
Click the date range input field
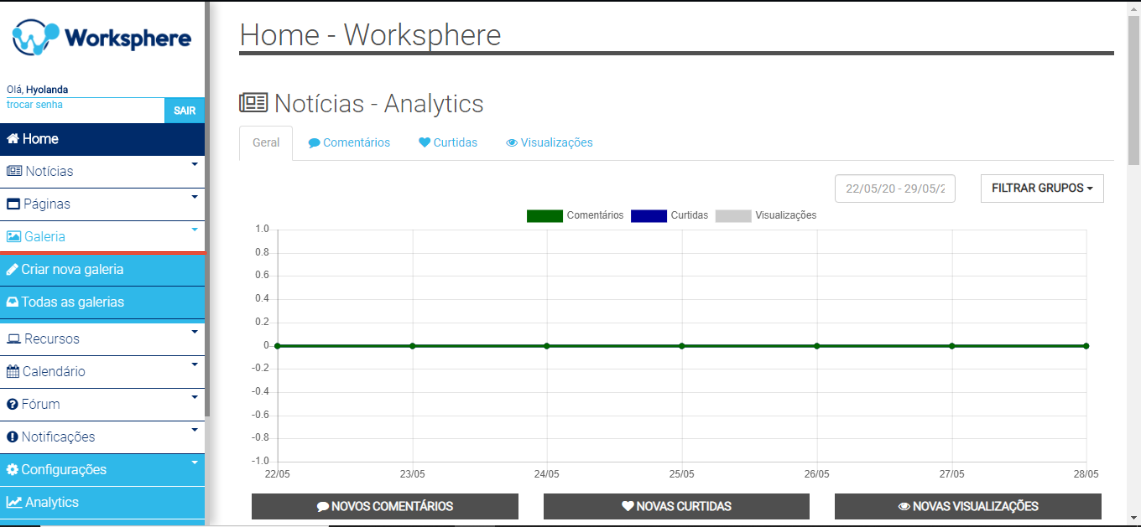tap(895, 189)
